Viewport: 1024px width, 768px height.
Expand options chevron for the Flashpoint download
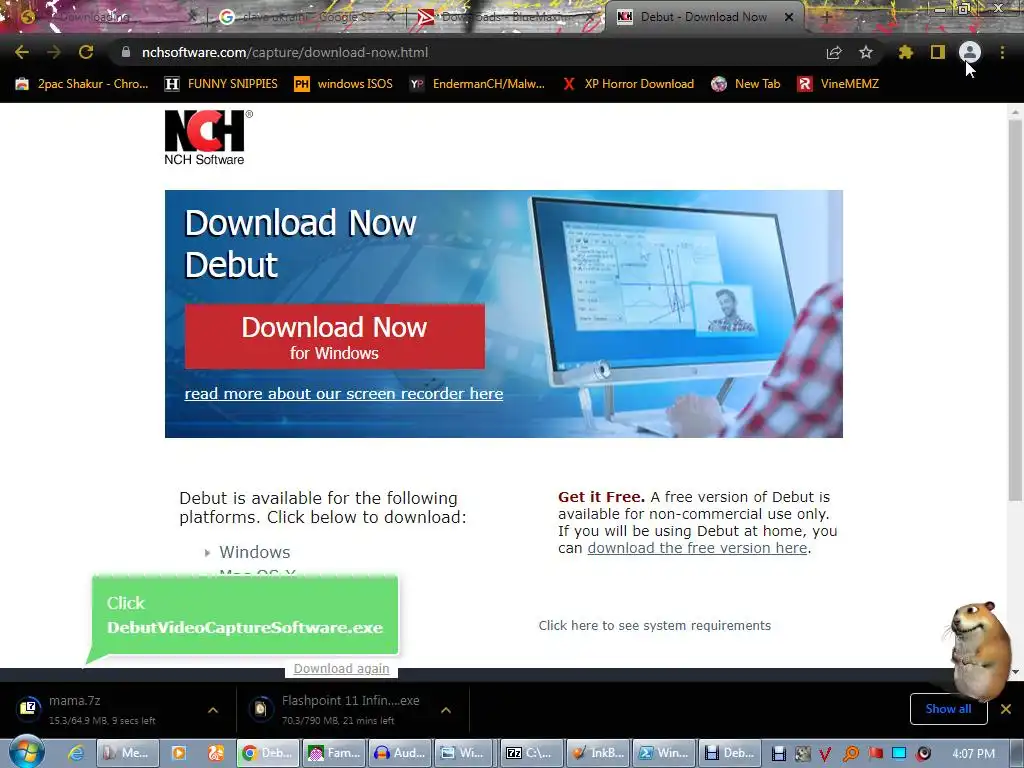click(x=446, y=710)
